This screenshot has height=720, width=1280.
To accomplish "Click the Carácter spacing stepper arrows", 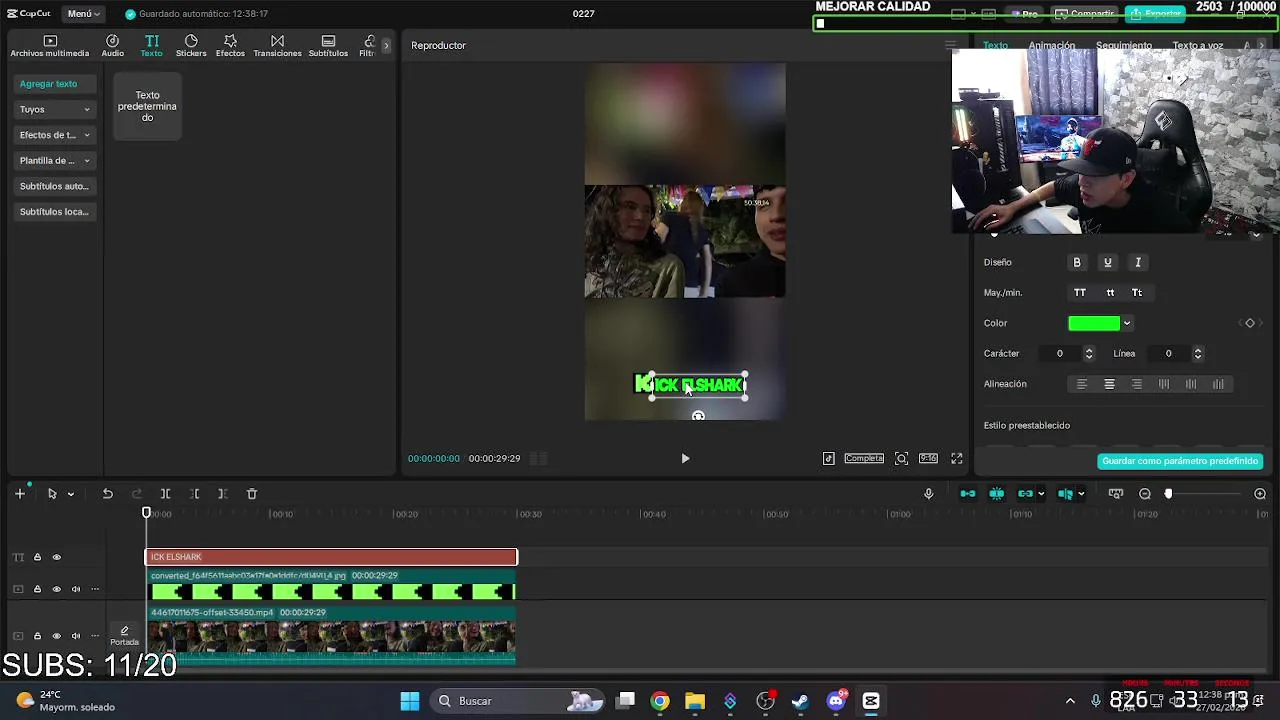I will [1089, 353].
